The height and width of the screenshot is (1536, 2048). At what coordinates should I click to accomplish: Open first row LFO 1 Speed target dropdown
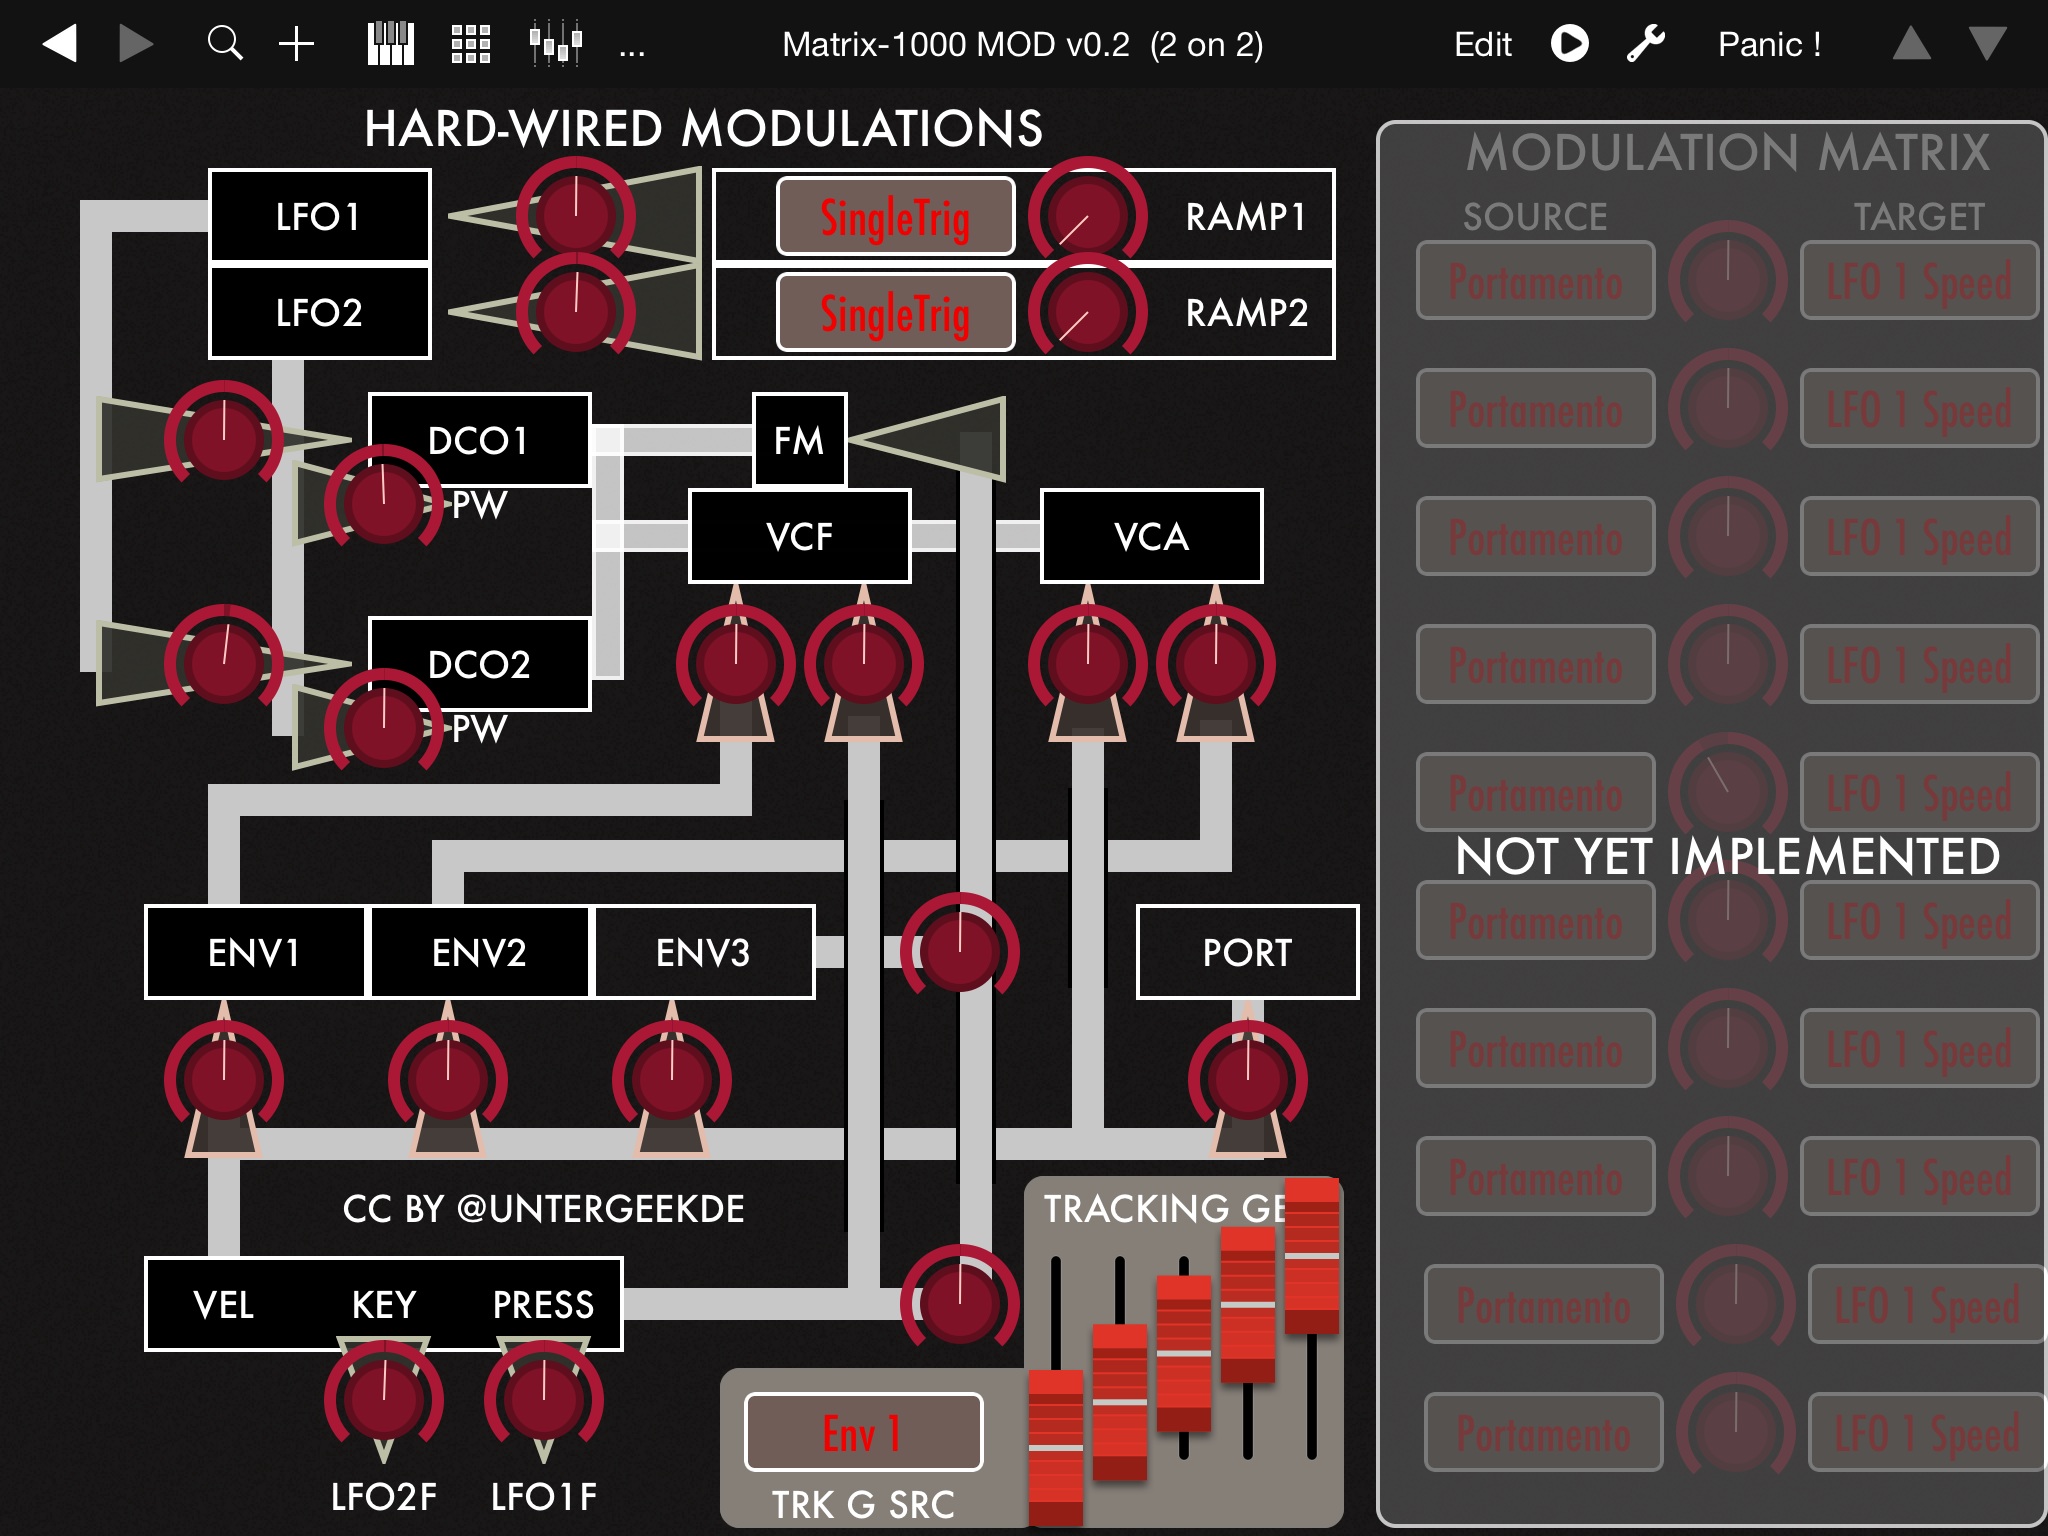tap(1919, 280)
